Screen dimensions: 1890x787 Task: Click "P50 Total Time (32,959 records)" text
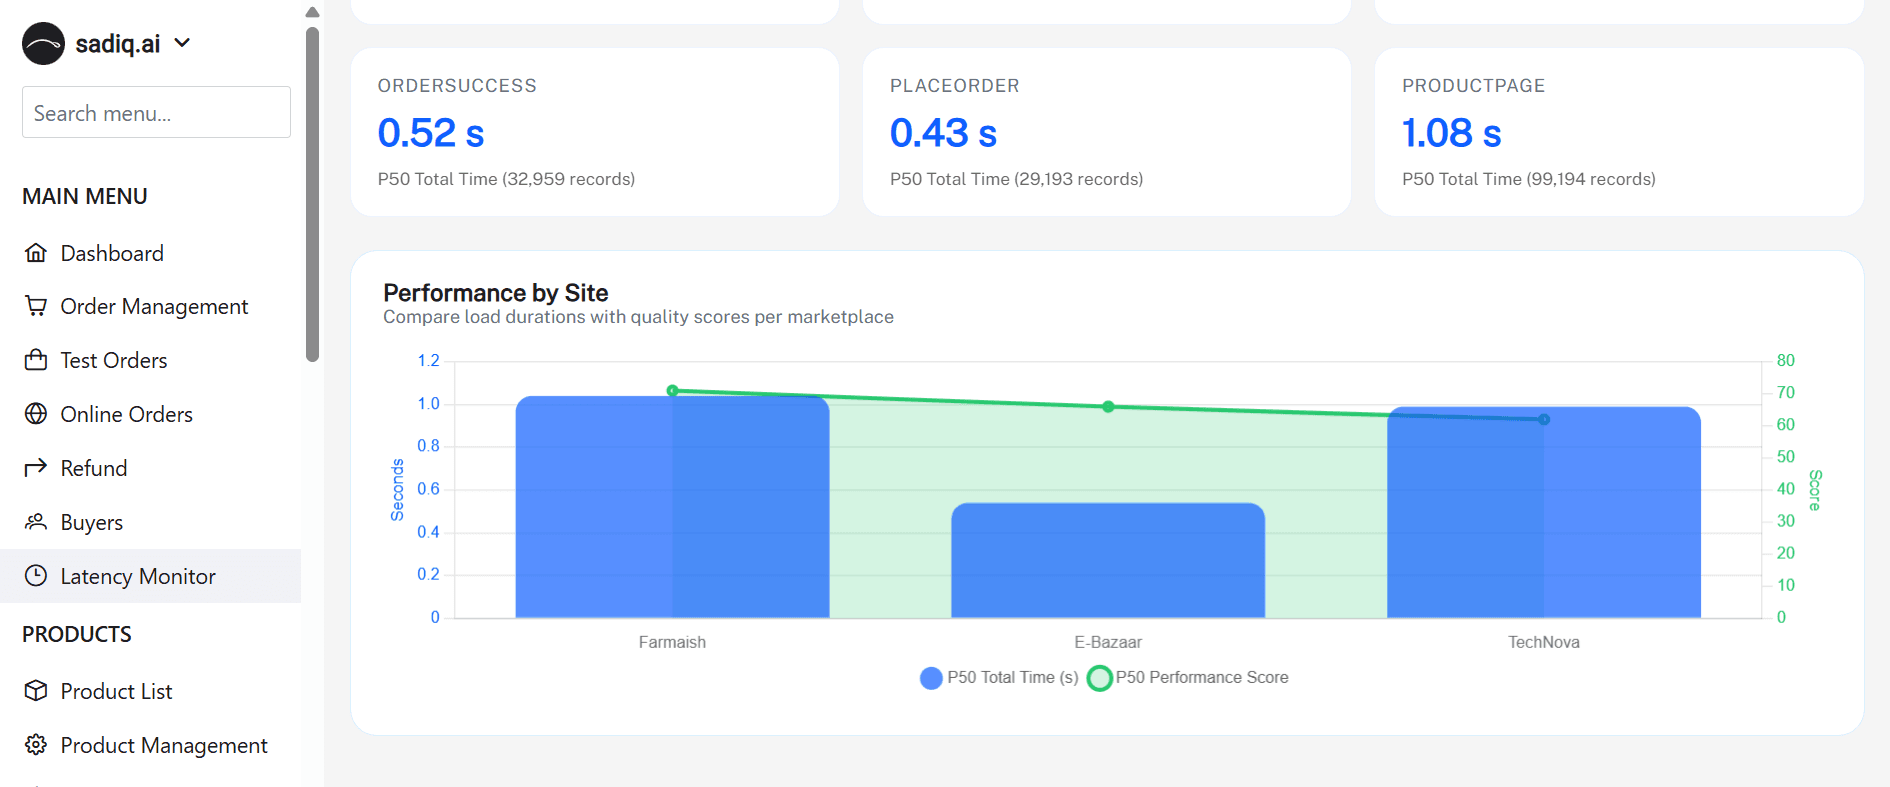pos(506,179)
